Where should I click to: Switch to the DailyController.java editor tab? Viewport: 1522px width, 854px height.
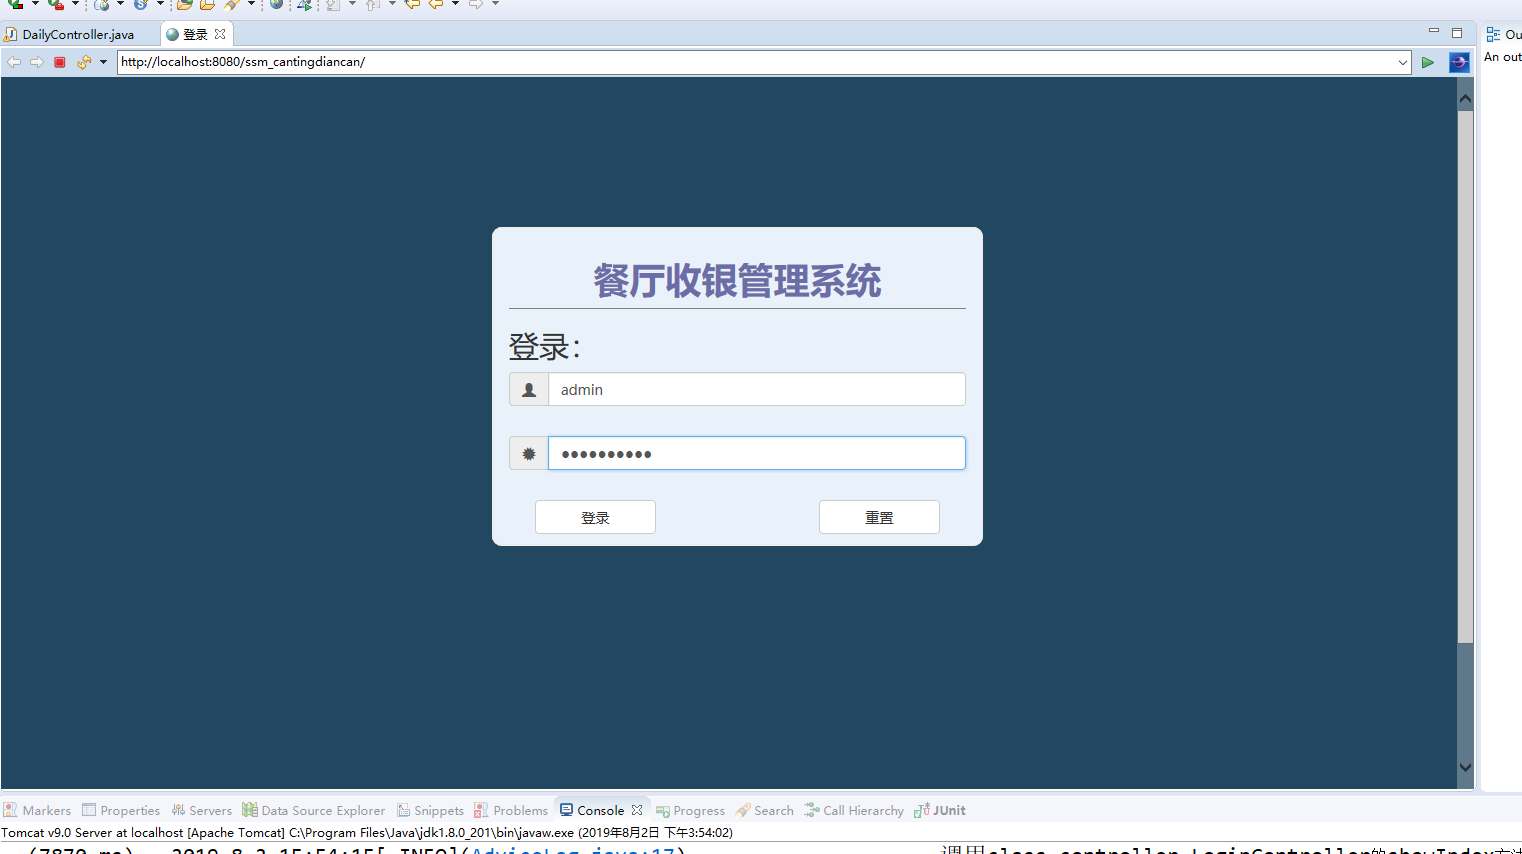tap(78, 34)
